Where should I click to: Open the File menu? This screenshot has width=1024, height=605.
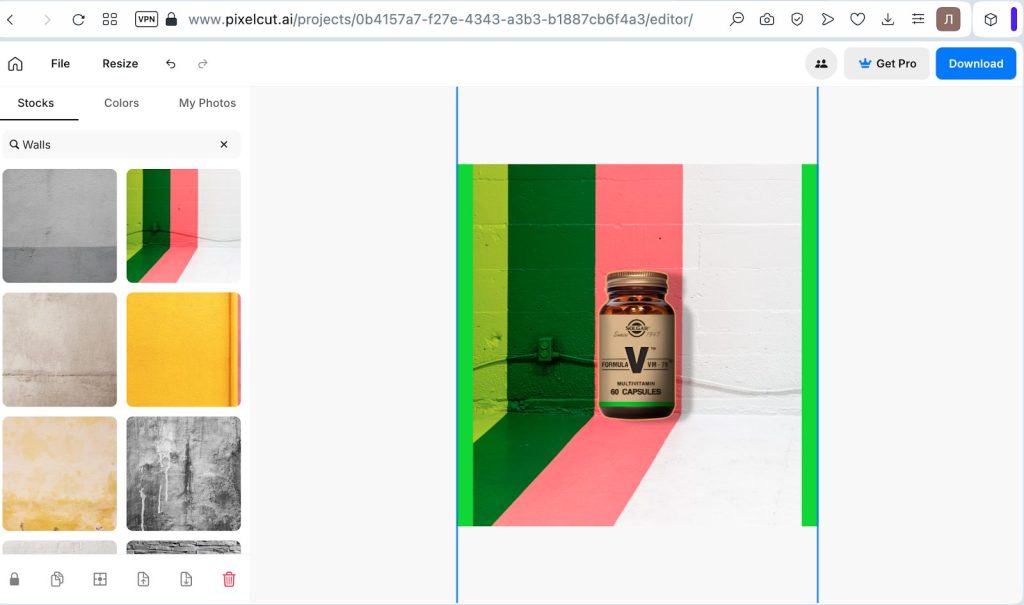click(60, 63)
